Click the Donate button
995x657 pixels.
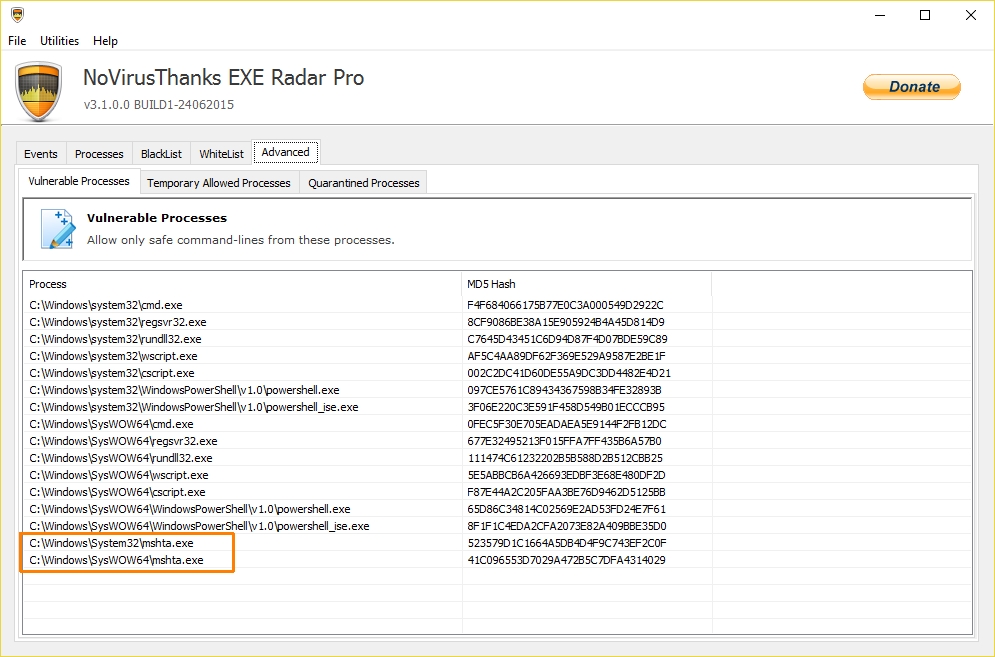[x=912, y=87]
